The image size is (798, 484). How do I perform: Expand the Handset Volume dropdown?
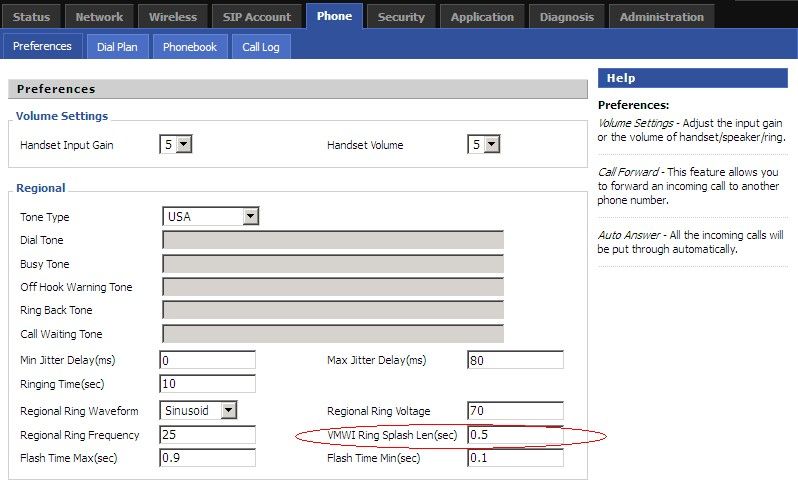[484, 145]
